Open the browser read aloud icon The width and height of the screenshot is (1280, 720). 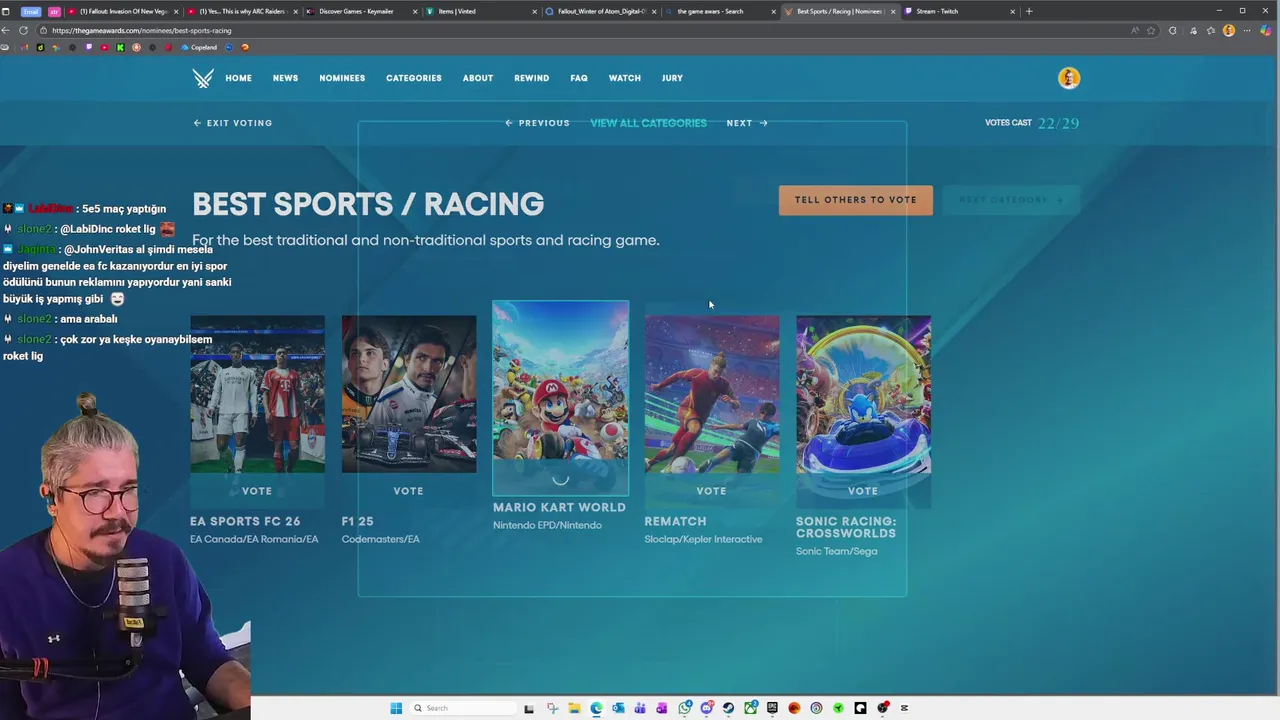[x=1135, y=30]
